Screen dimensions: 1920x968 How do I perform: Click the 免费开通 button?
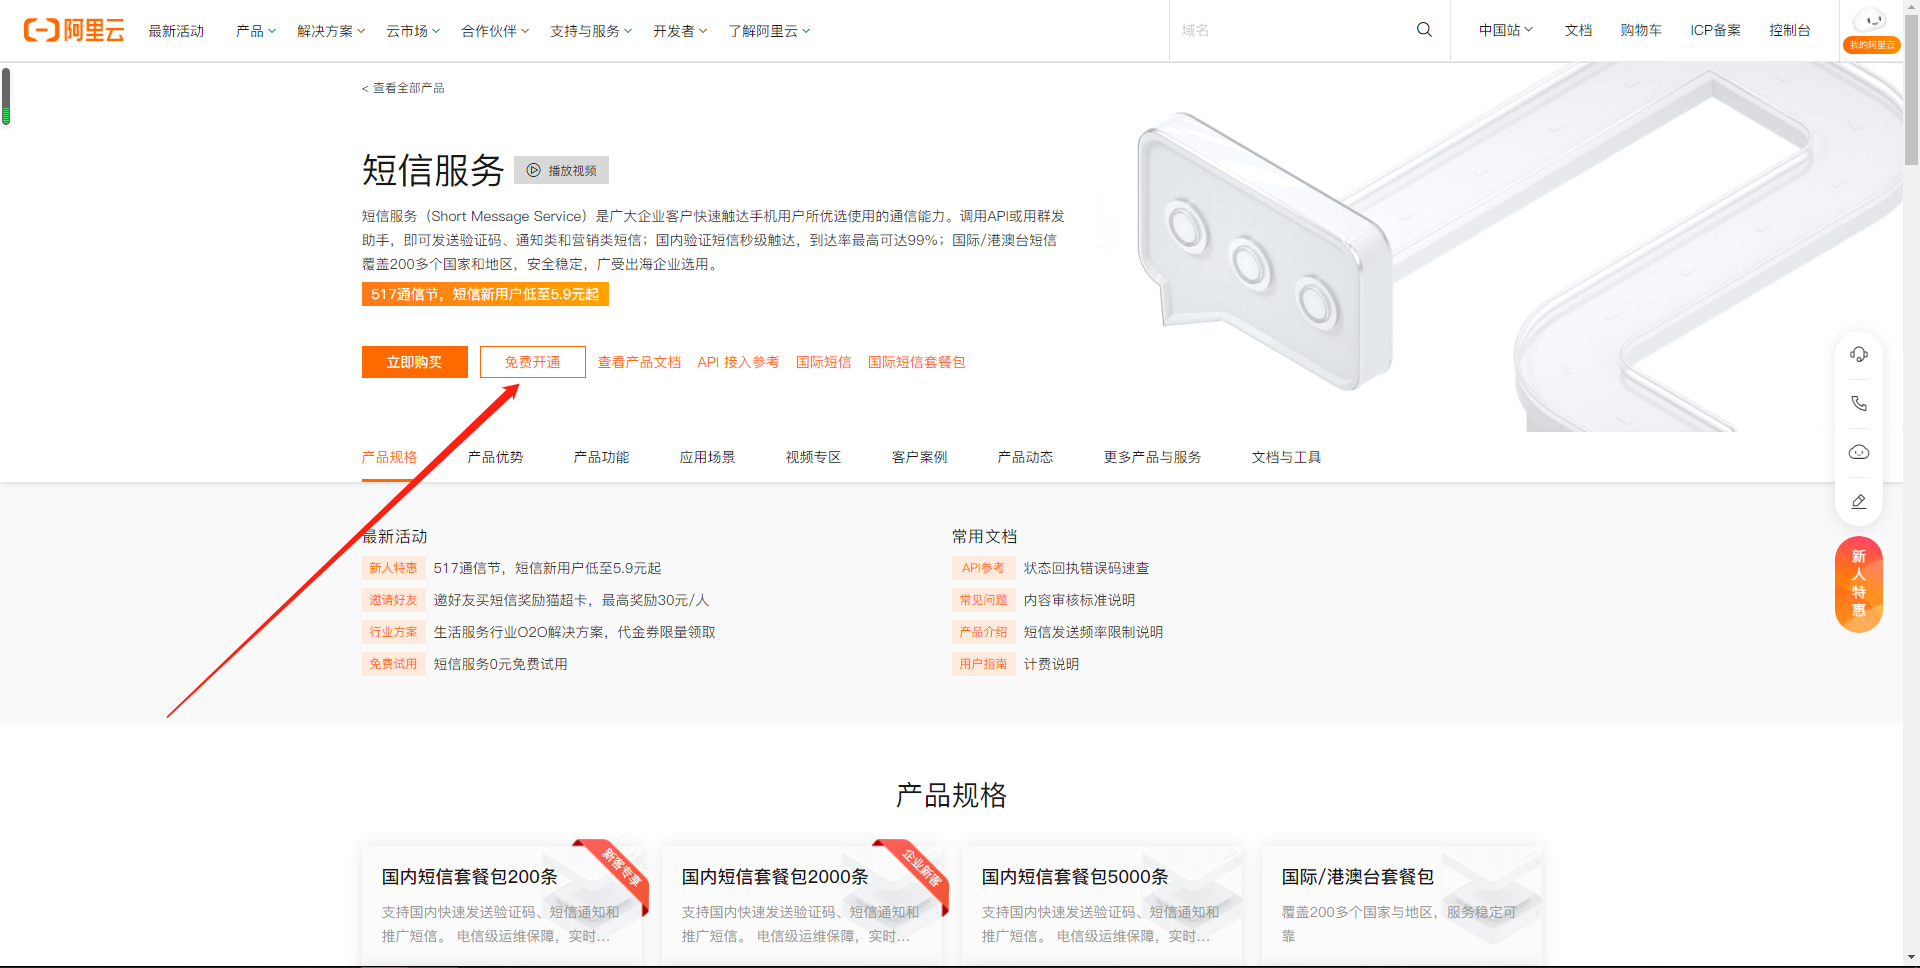(x=532, y=362)
